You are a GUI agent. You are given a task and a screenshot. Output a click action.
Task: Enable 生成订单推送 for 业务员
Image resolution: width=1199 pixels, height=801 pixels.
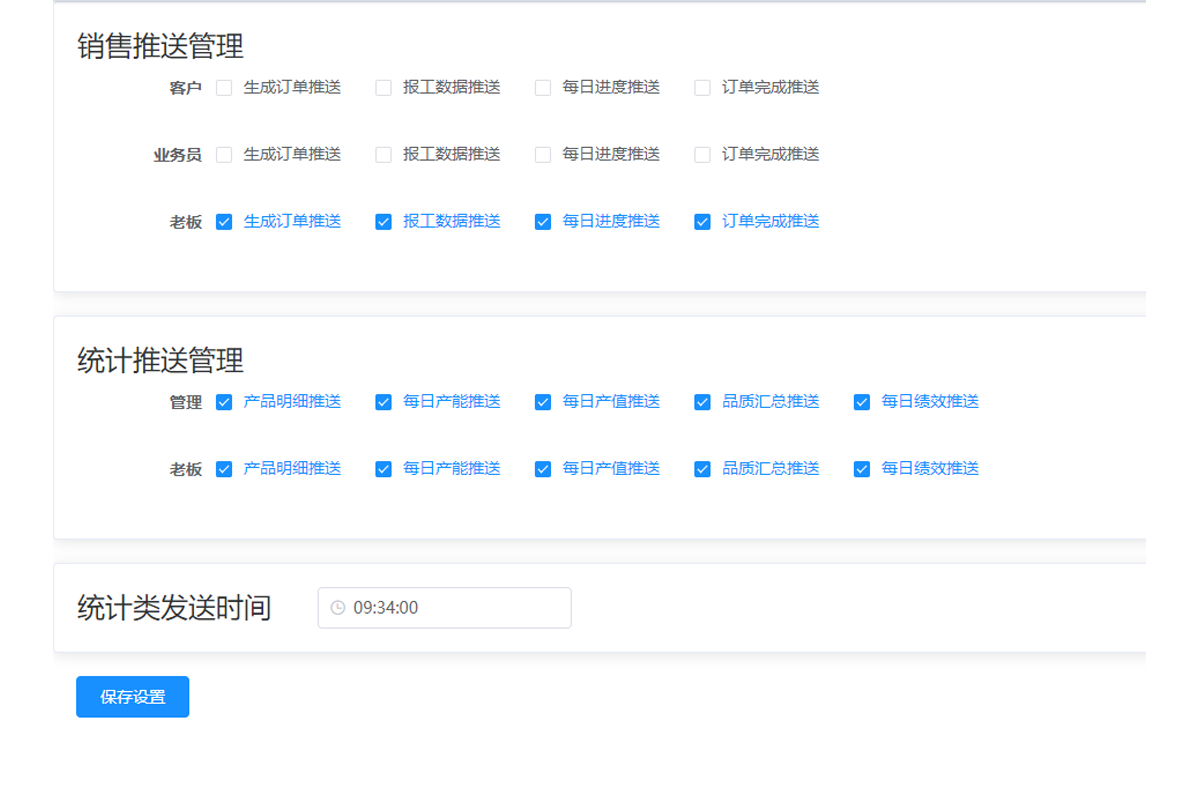click(224, 155)
